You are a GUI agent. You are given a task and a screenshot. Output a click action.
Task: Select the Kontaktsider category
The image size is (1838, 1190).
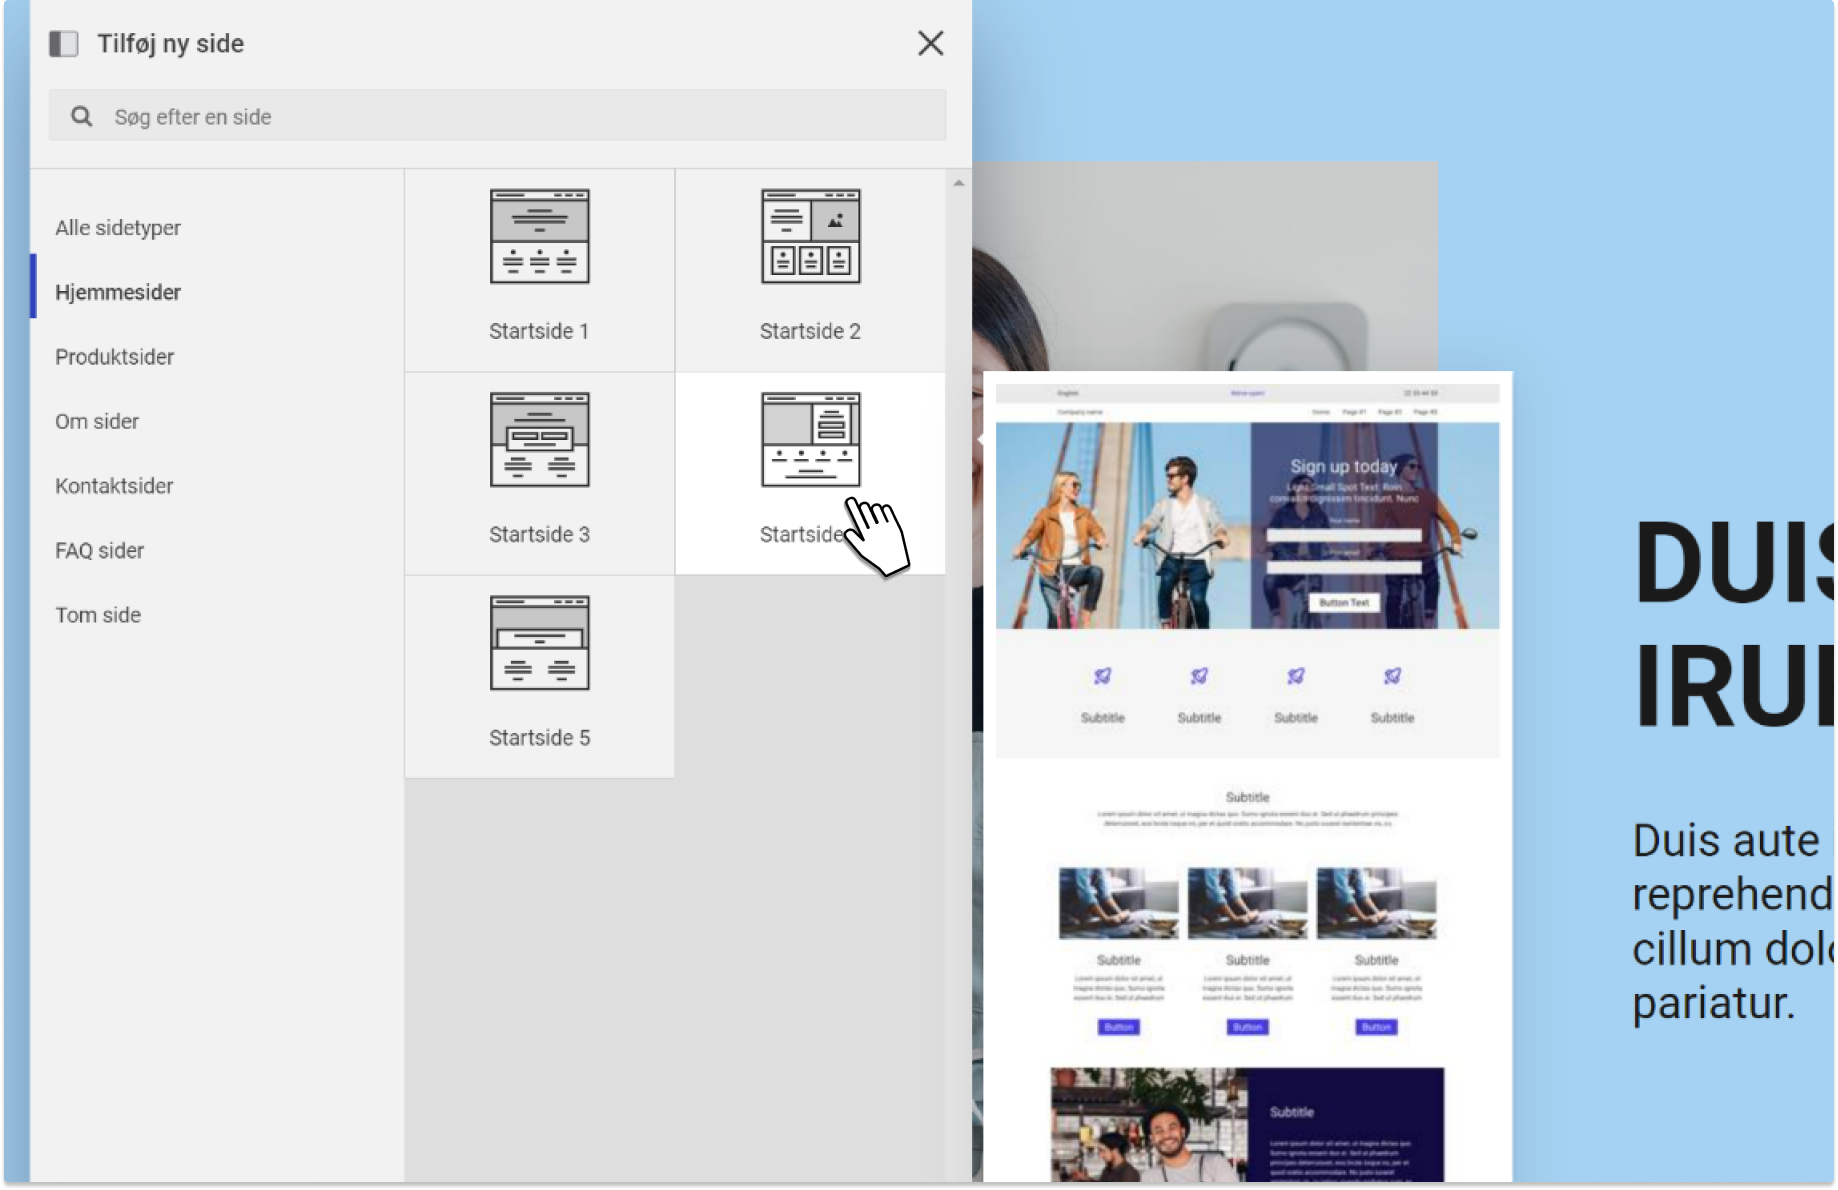tap(114, 486)
